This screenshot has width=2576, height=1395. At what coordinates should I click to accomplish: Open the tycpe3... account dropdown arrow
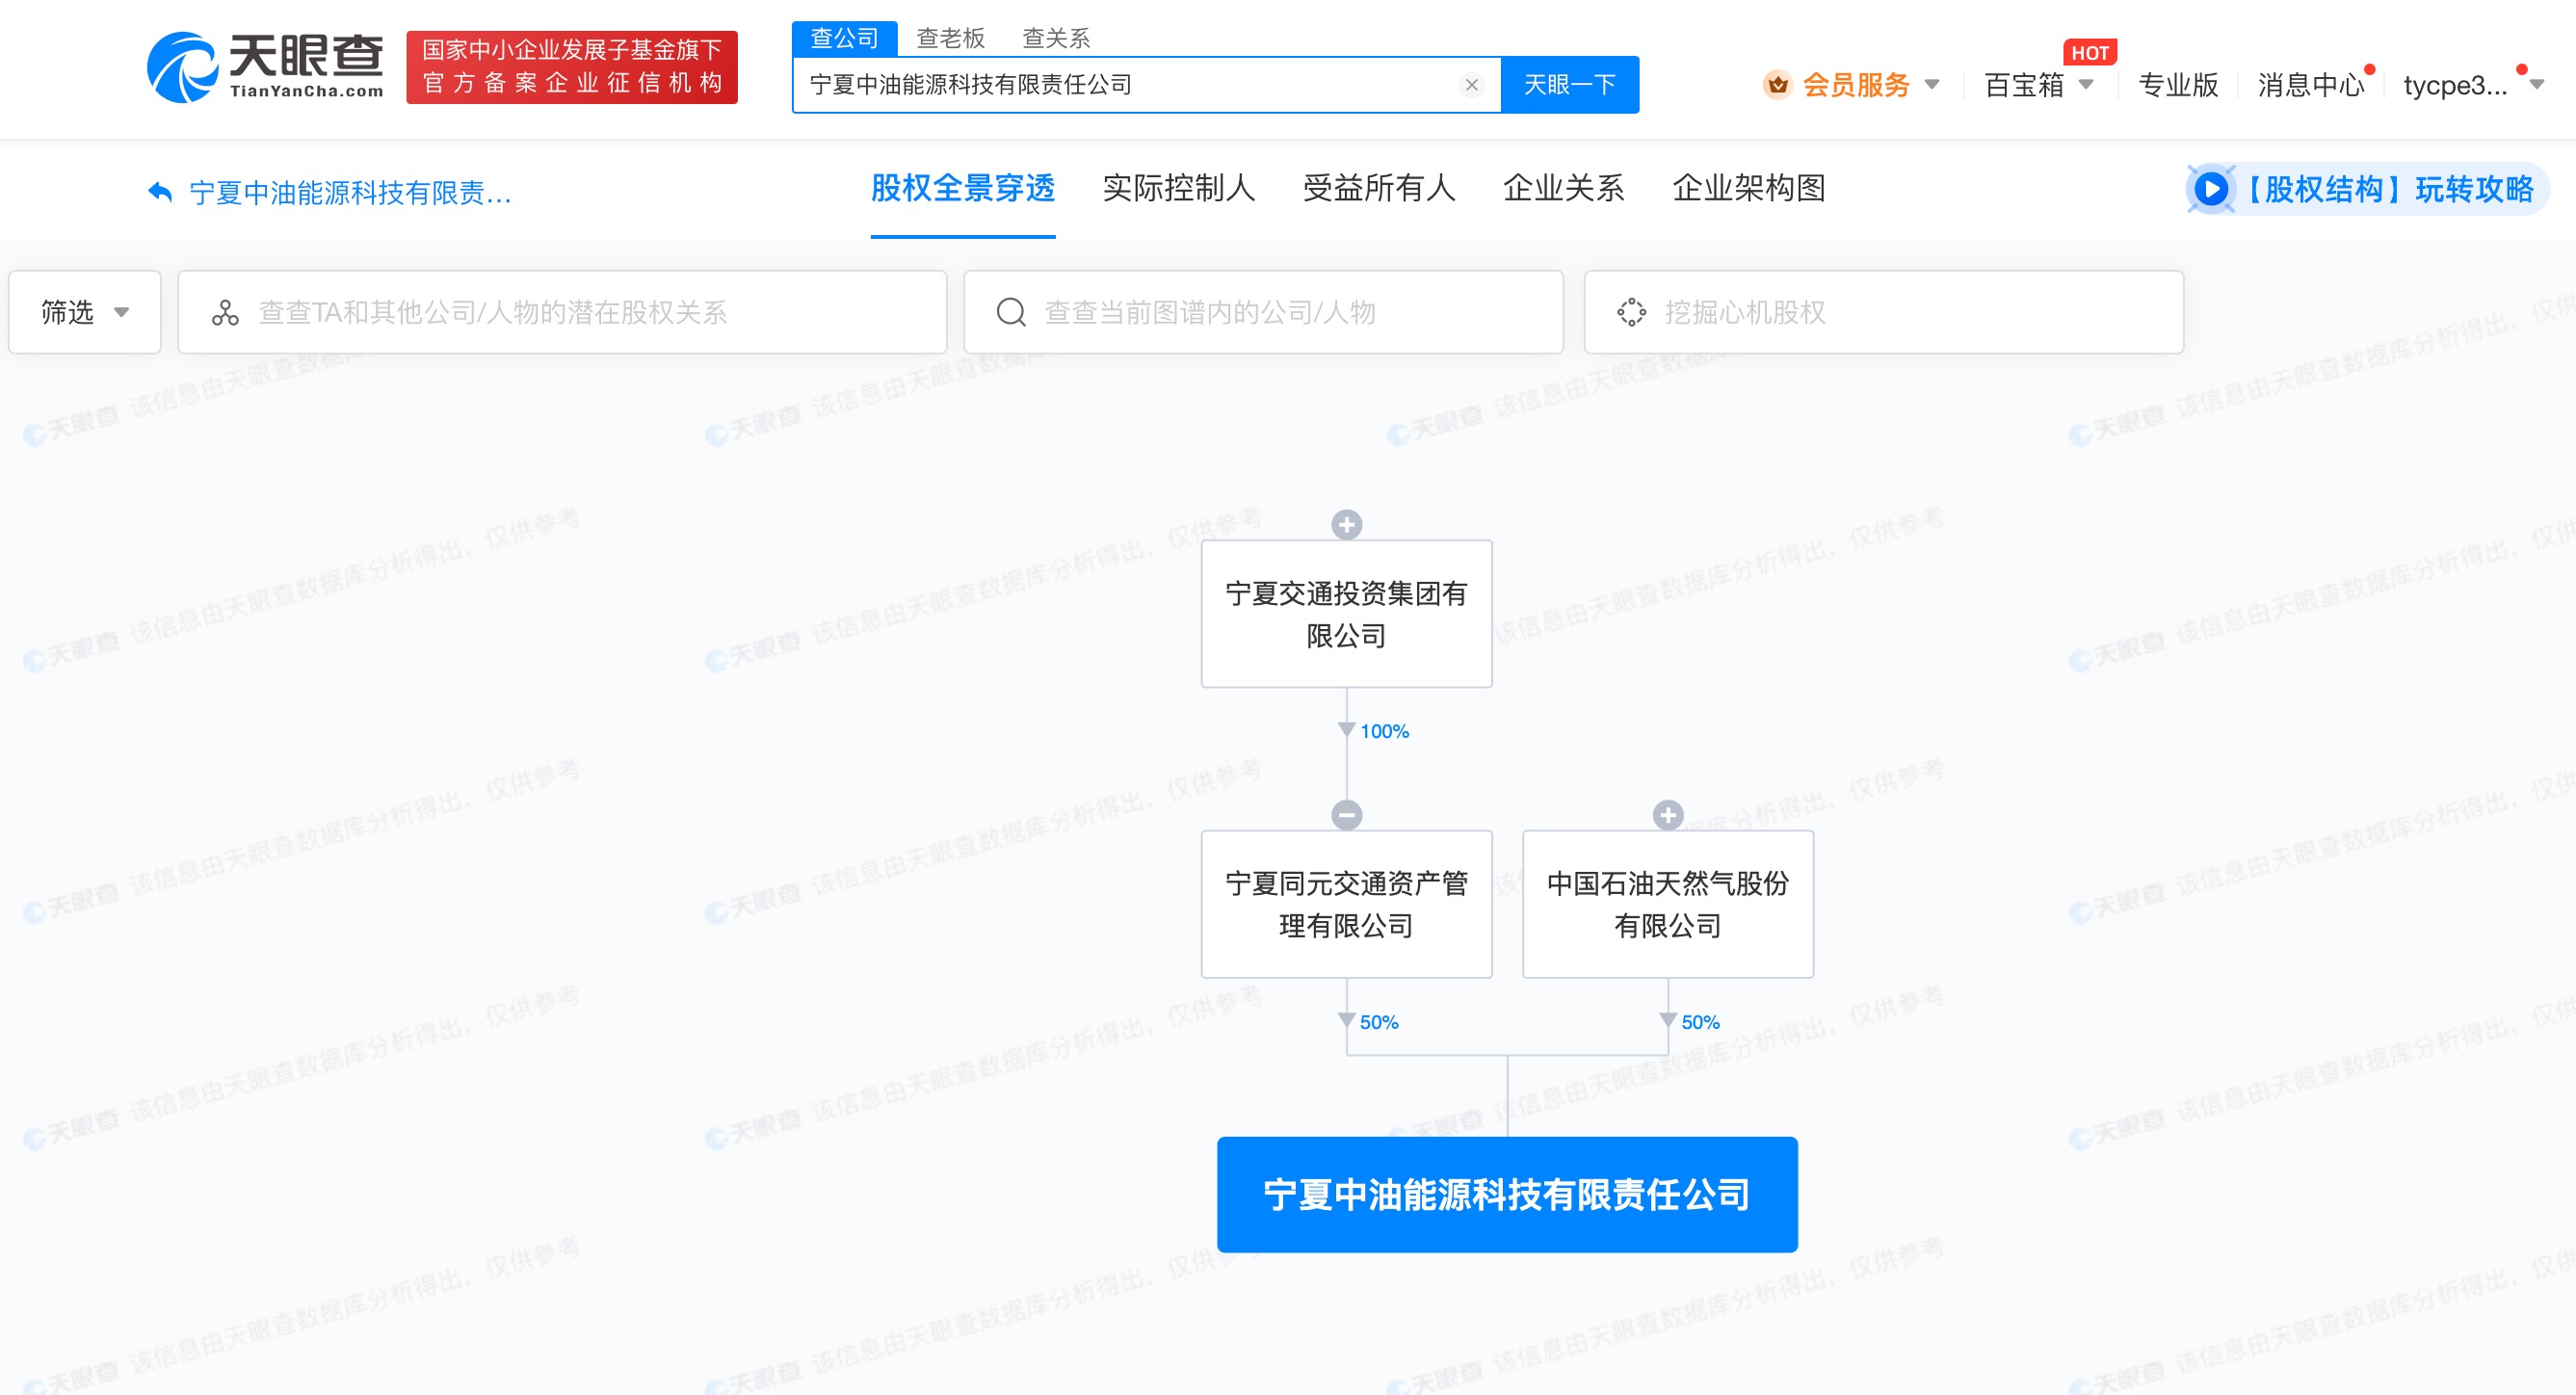point(2537,85)
